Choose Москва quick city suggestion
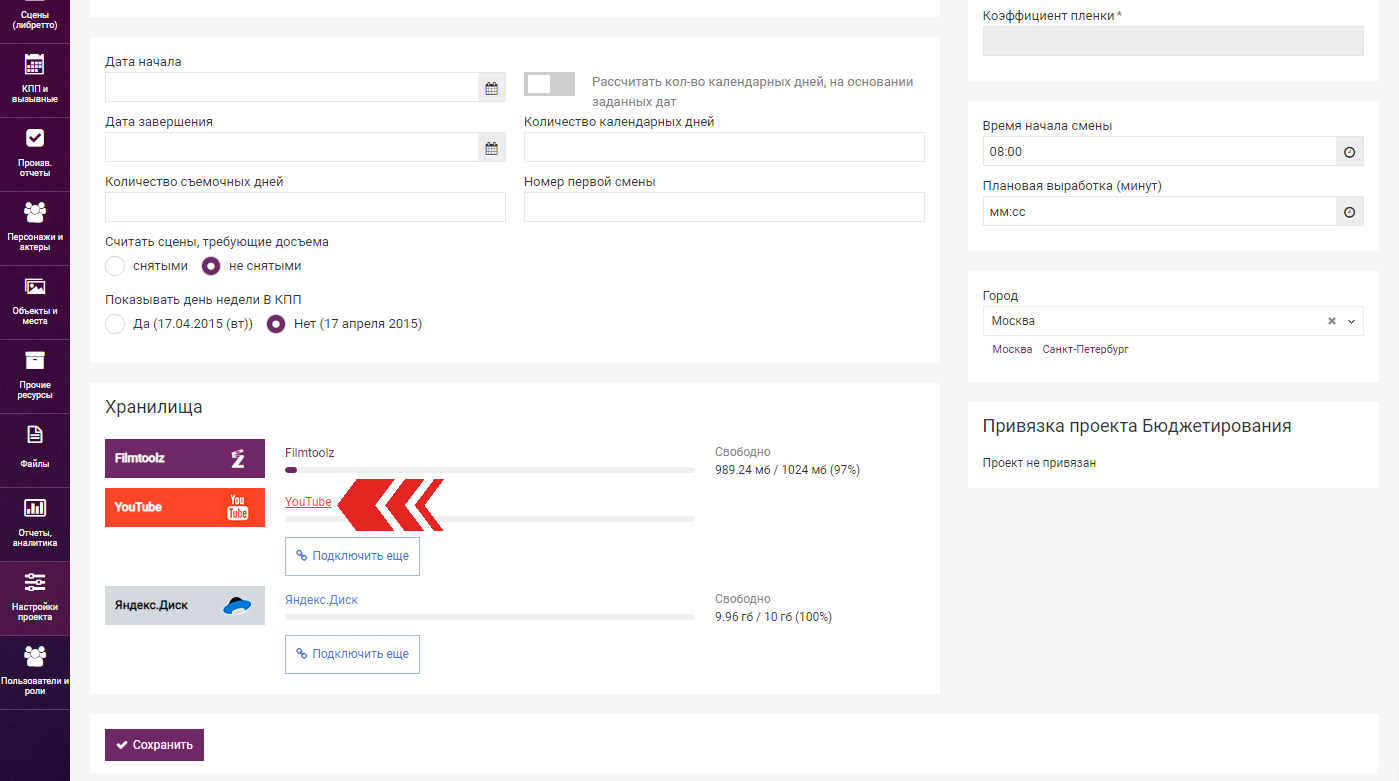This screenshot has height=781, width=1399. (1012, 350)
